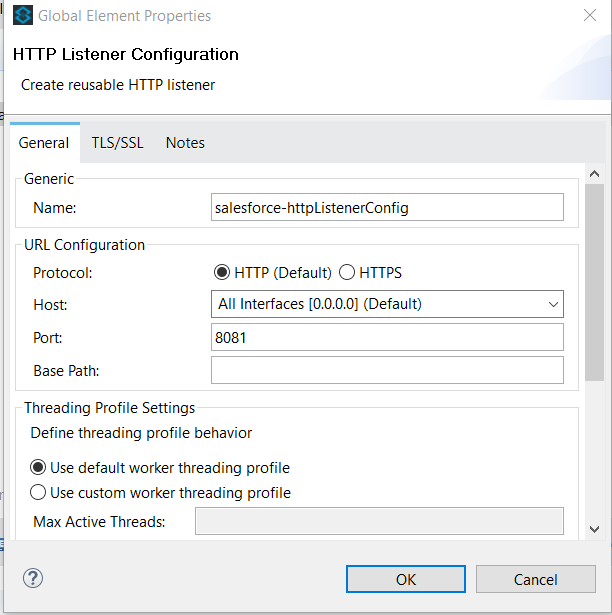Choose Use default worker threading profile

pos(39,467)
